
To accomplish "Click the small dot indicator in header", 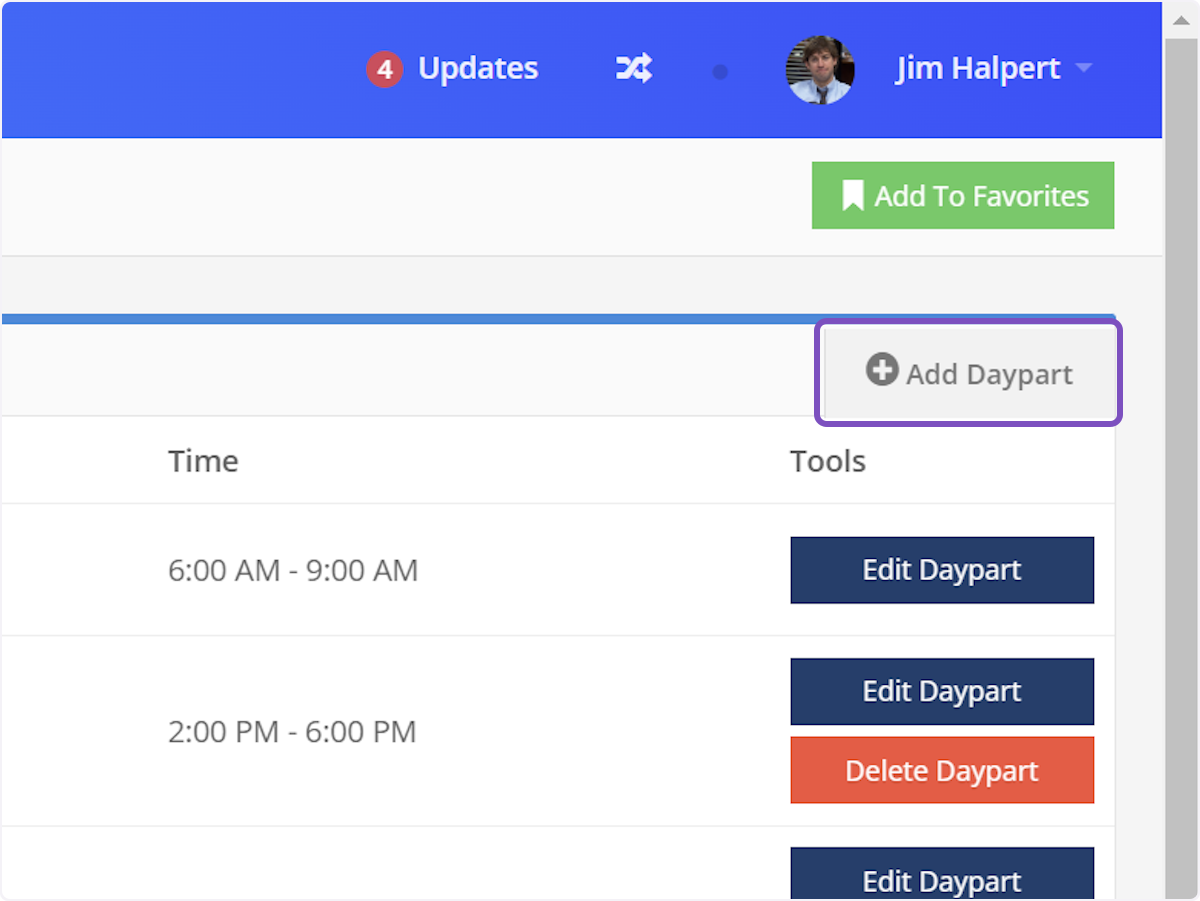I will pyautogui.click(x=720, y=72).
